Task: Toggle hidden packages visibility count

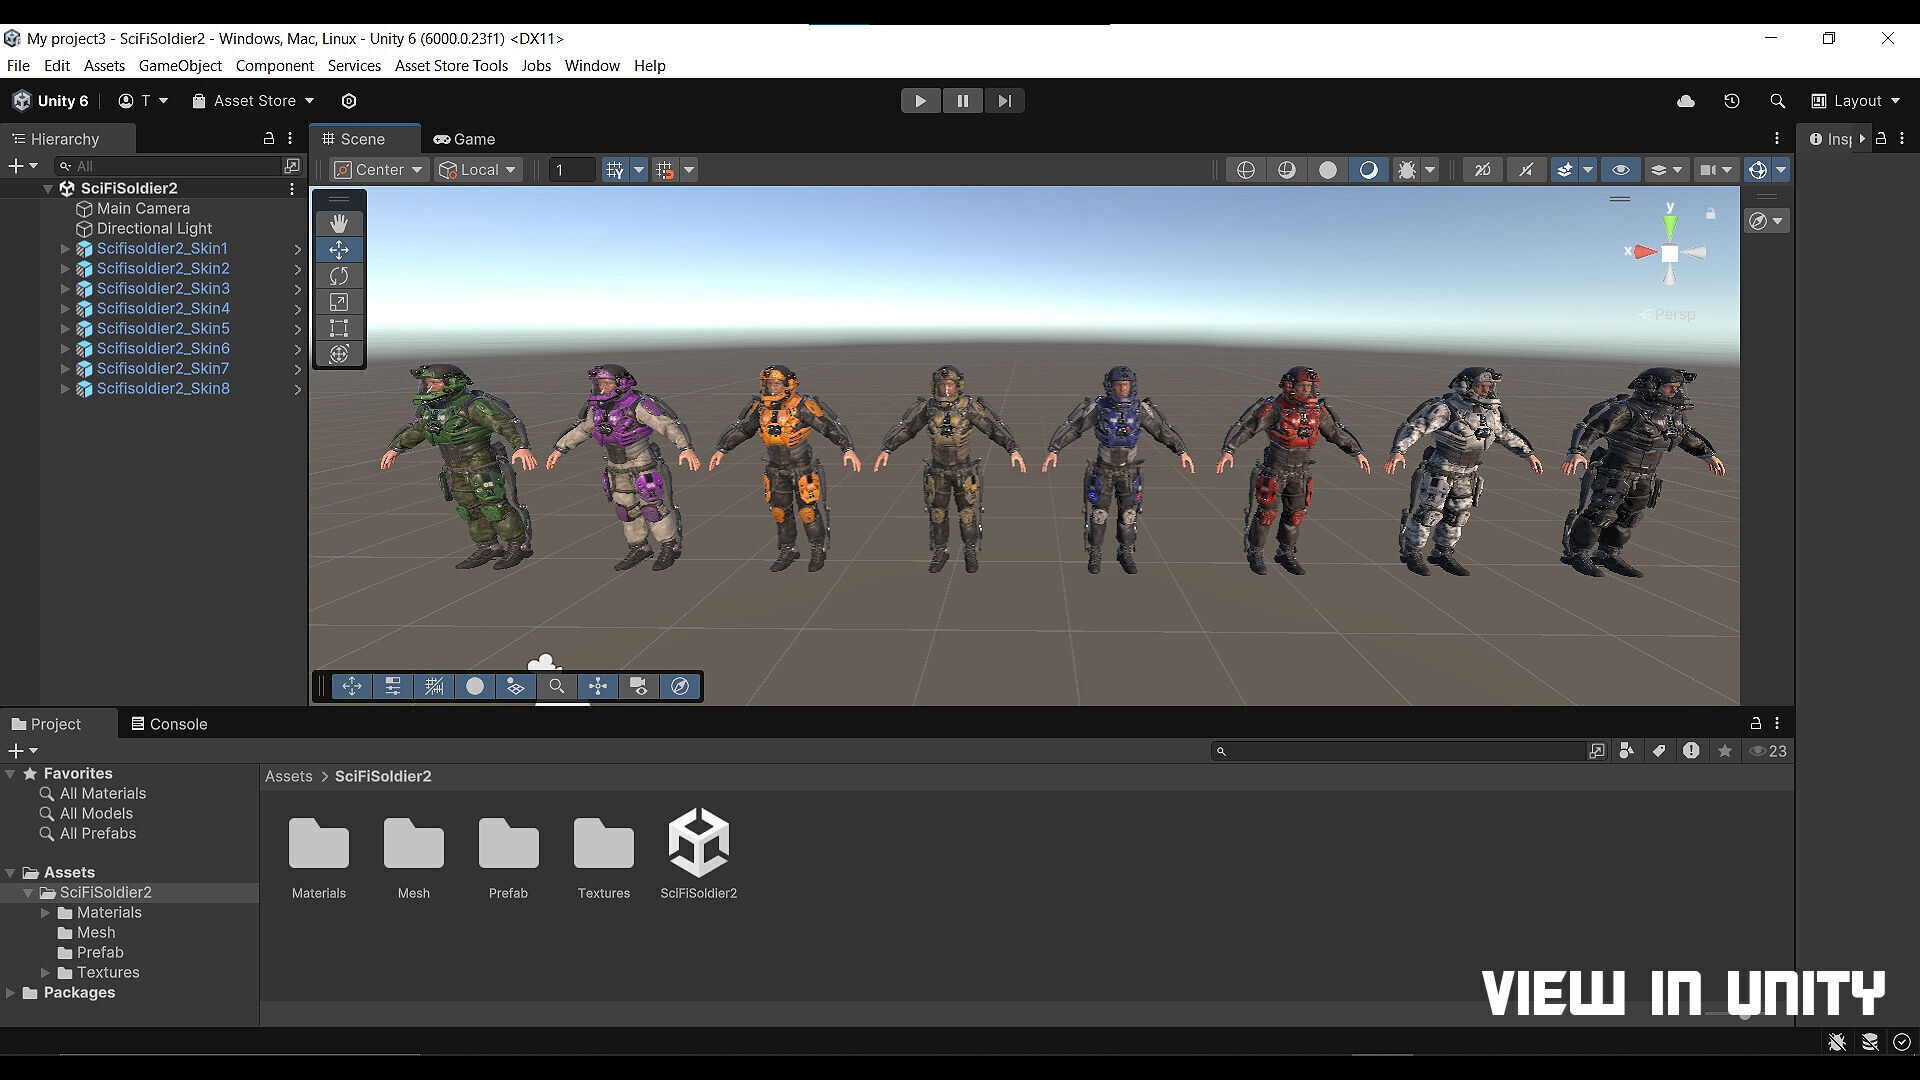Action: 1768,751
